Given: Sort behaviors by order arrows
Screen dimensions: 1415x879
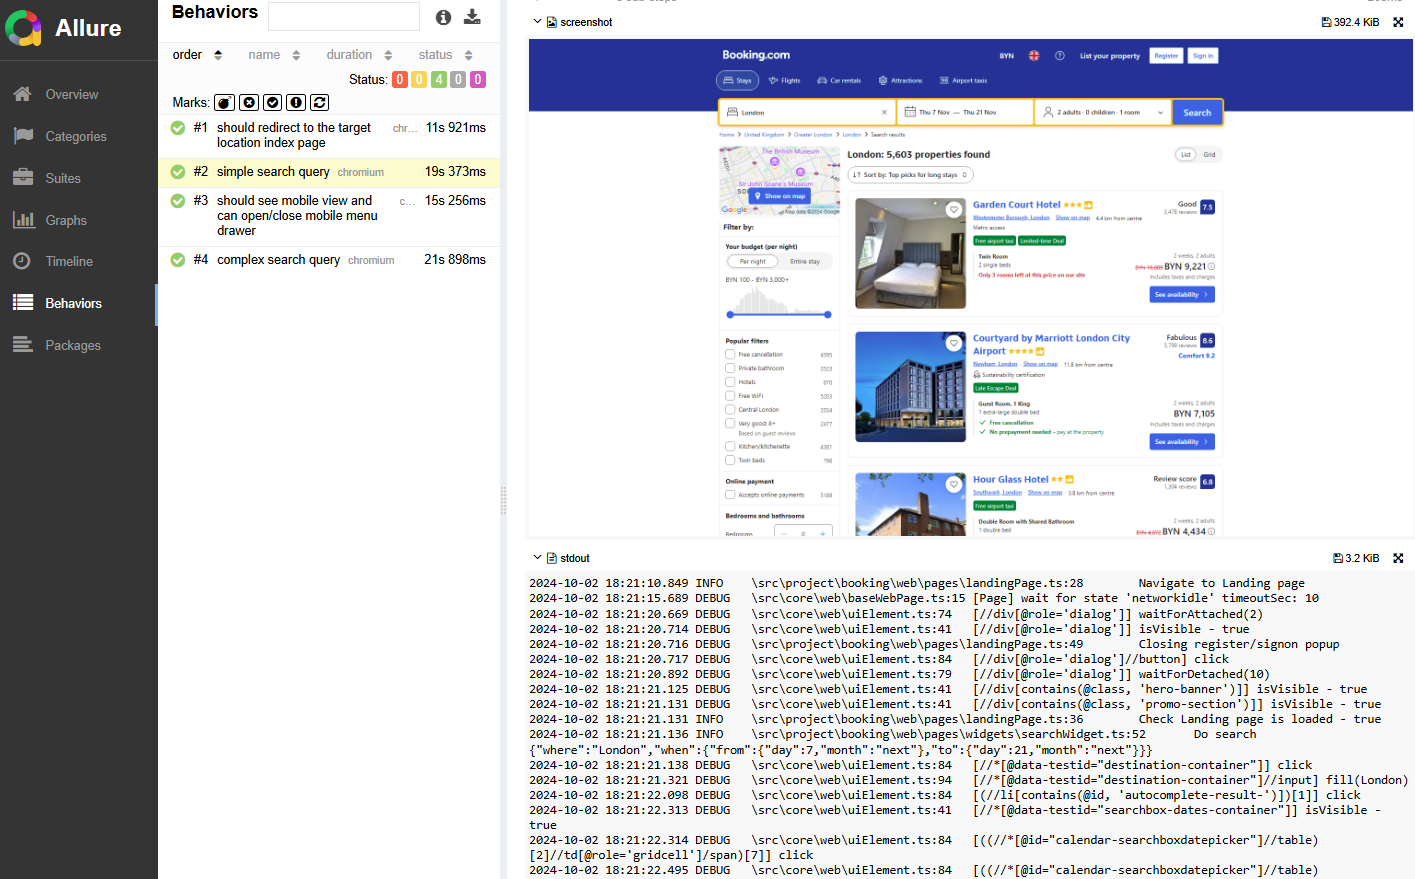Looking at the screenshot, I should pos(218,55).
